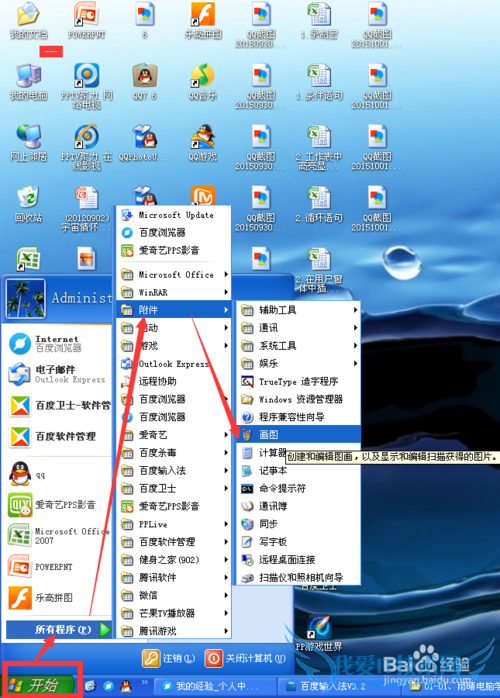Expand the 娱乐 submenu
This screenshot has height=698, width=500.
tap(298, 363)
